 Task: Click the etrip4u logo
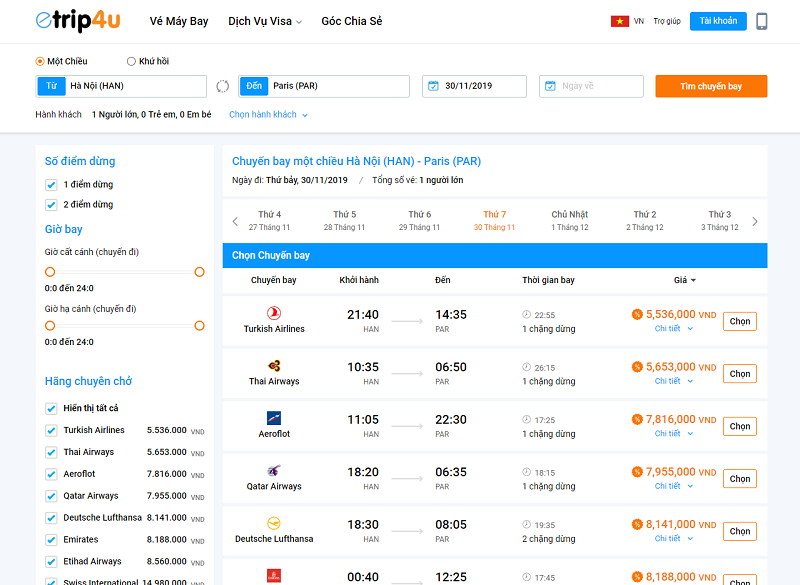coord(75,20)
